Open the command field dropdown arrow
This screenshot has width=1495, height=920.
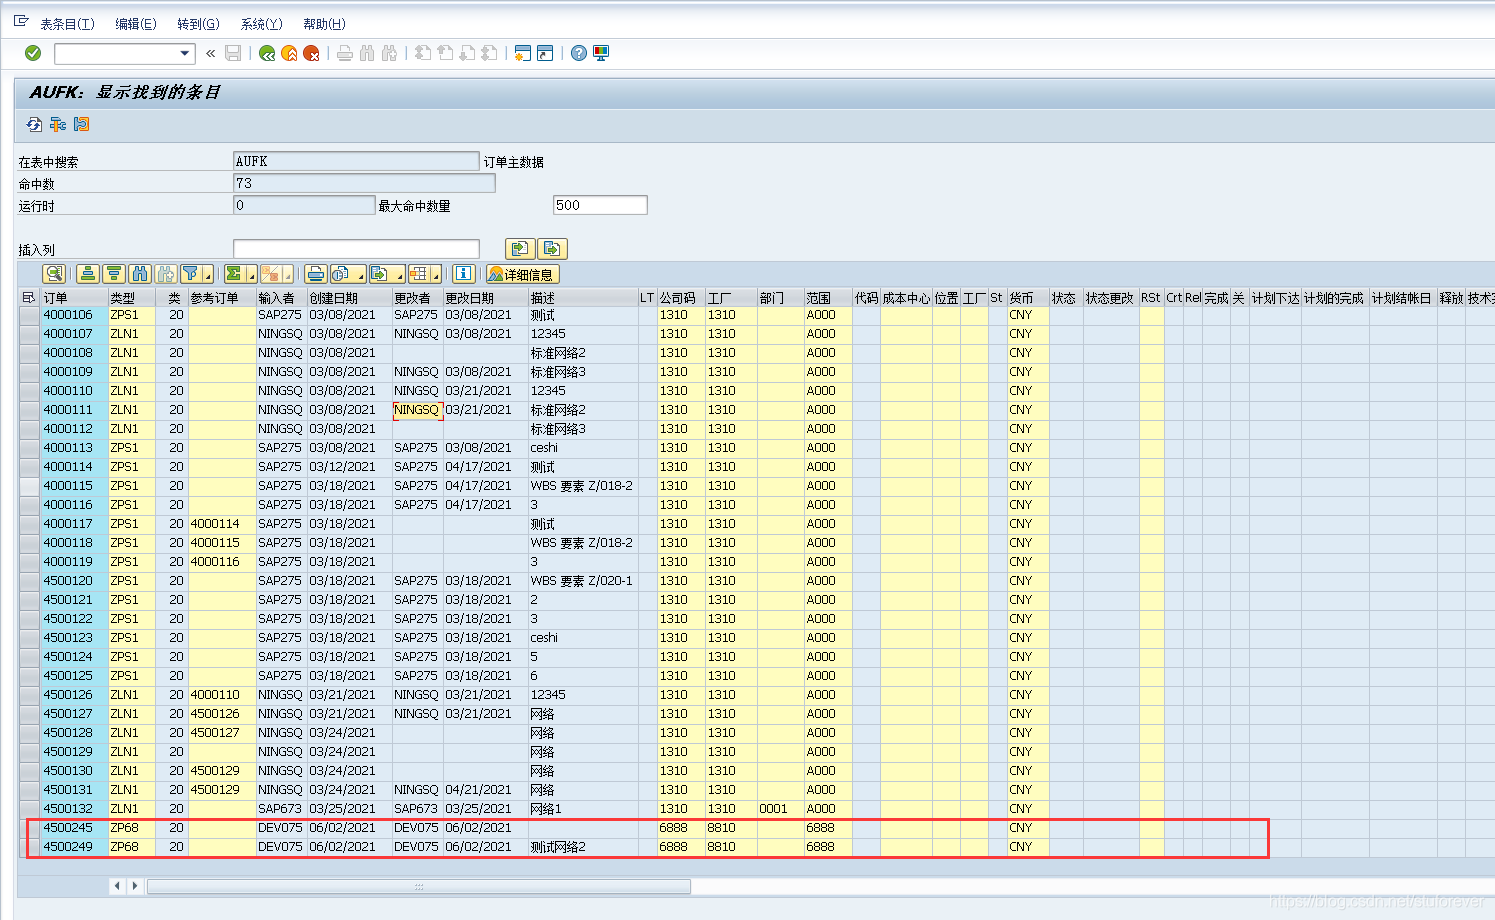coord(185,53)
